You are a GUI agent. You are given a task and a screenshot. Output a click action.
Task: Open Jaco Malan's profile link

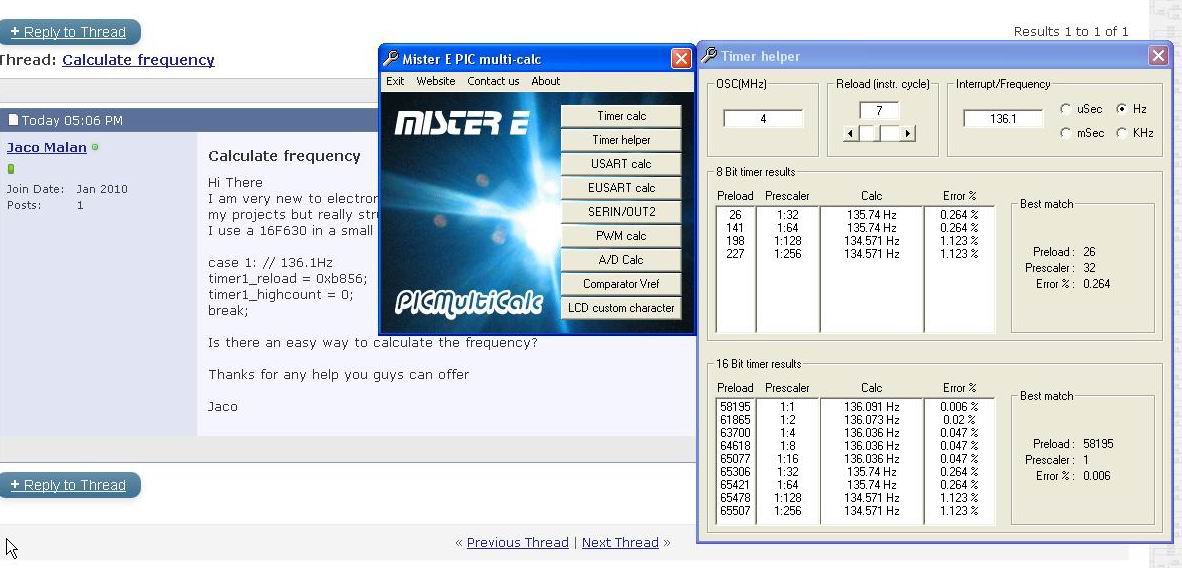(47, 147)
